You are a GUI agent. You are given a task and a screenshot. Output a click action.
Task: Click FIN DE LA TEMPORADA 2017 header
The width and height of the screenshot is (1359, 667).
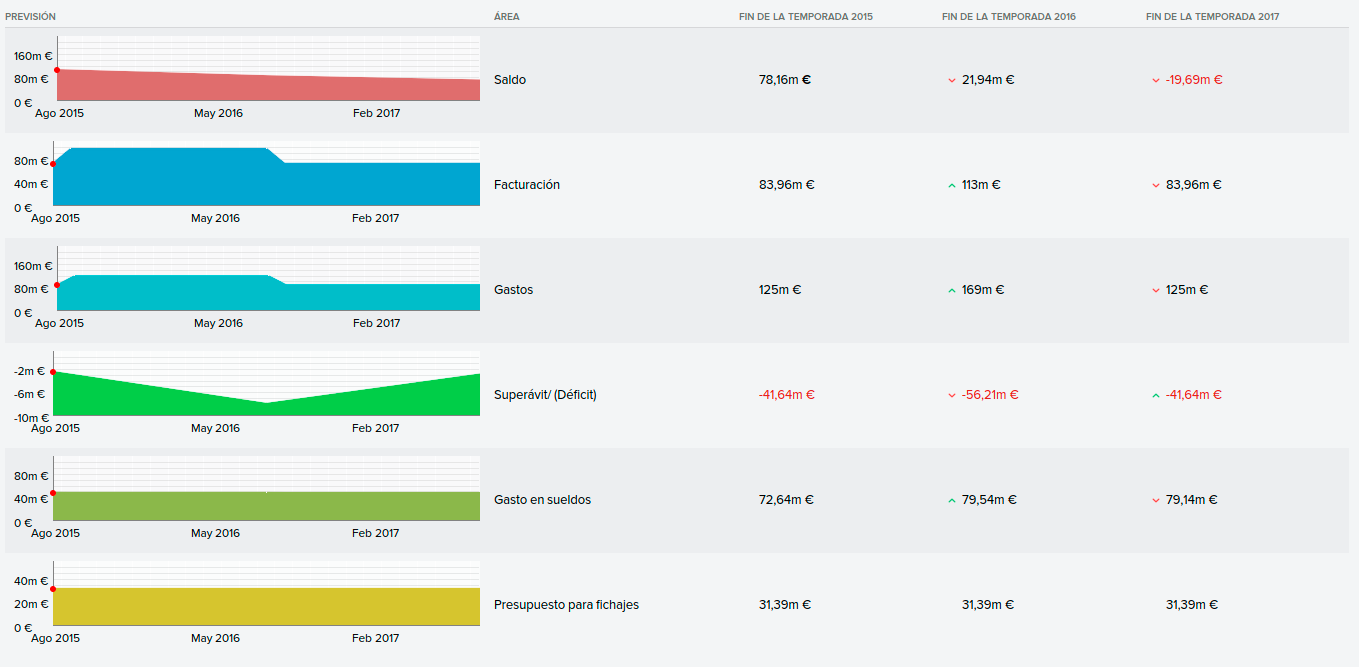coord(1213,17)
